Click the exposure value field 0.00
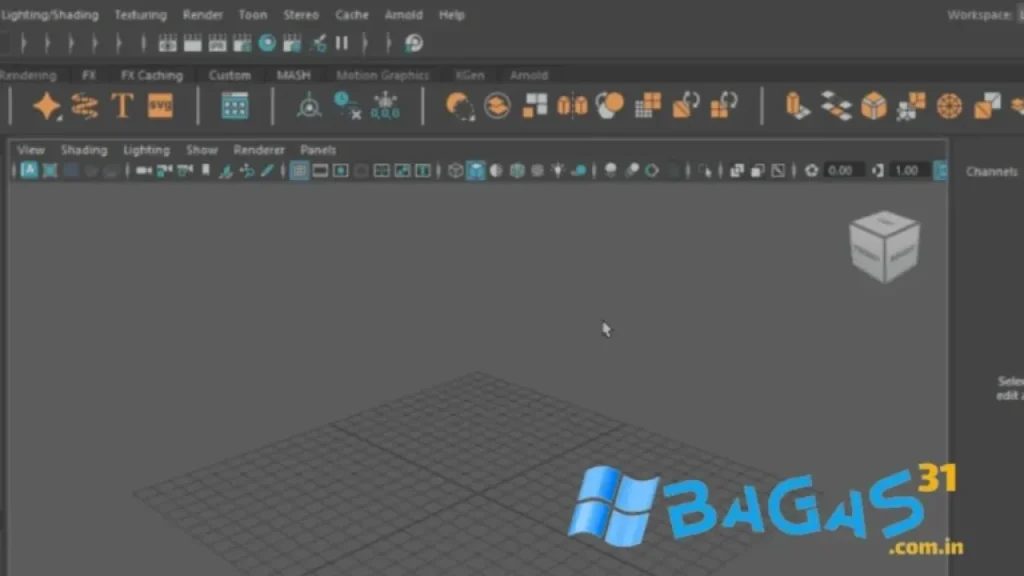This screenshot has height=576, width=1024. click(x=842, y=170)
